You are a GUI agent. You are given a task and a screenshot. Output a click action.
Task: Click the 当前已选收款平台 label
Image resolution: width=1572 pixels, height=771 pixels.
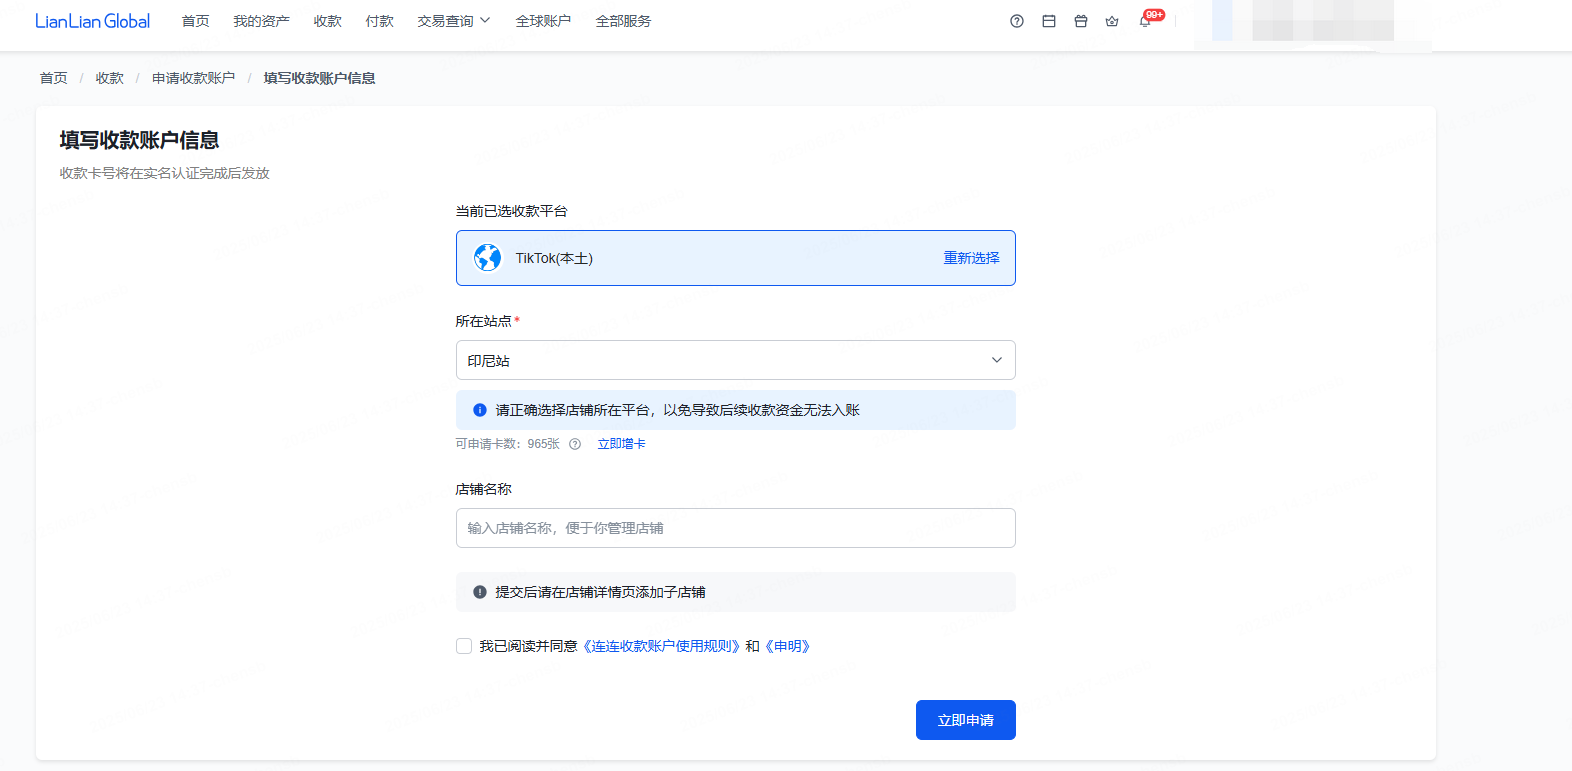click(512, 211)
